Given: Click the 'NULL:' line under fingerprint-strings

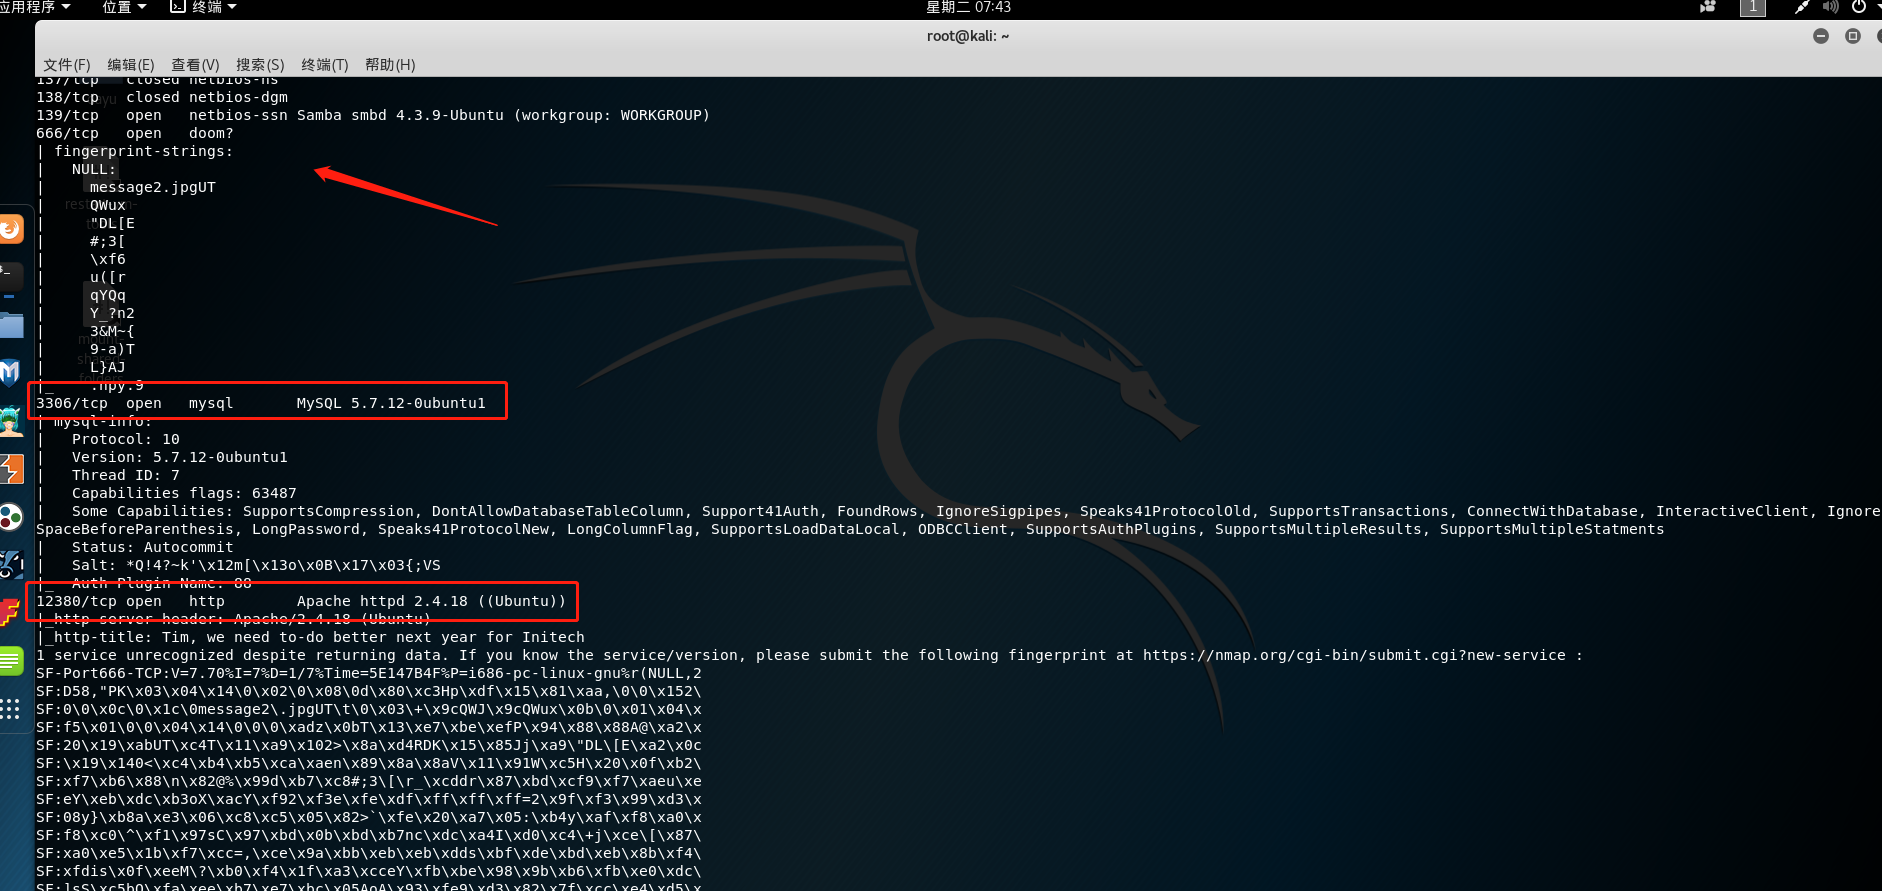Looking at the screenshot, I should (x=94, y=170).
